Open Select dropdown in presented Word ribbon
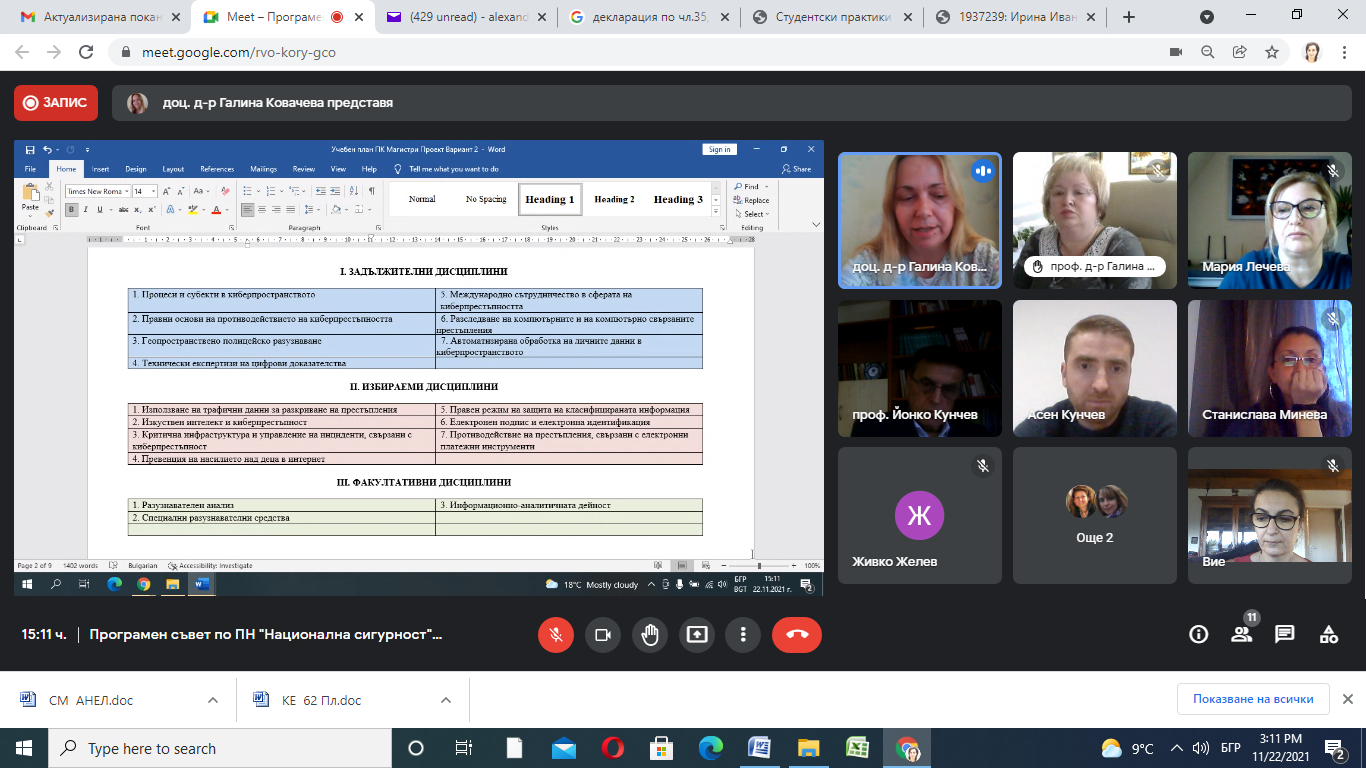 tap(750, 214)
